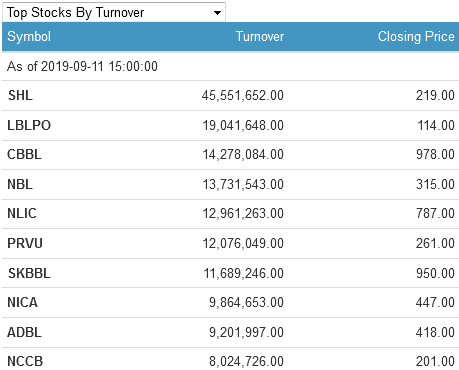
Task: Open the LBLPO stock symbol
Action: click(x=29, y=125)
